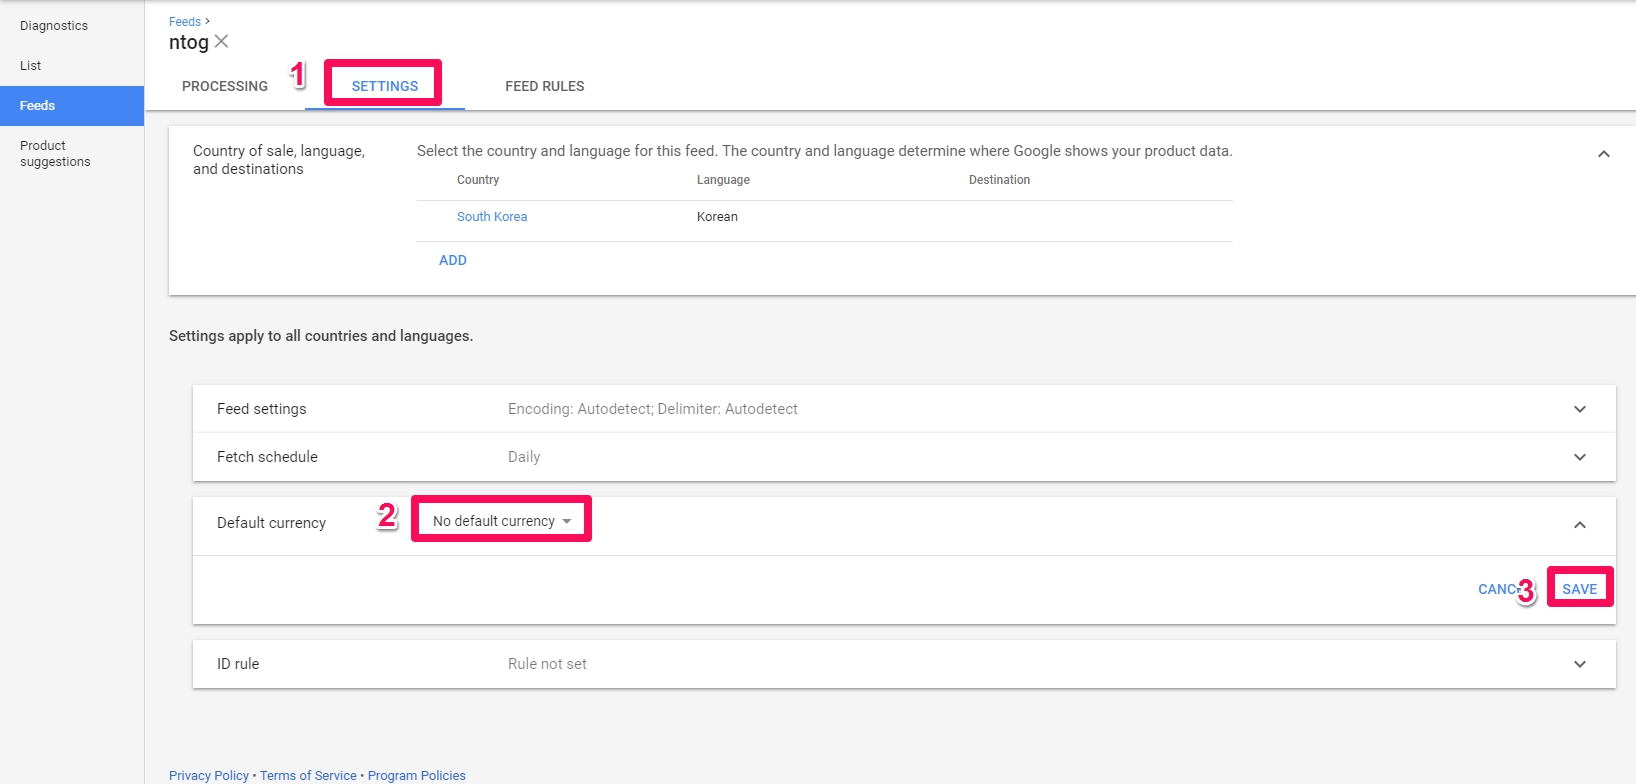
Task: Click the Feeds breadcrumb link
Action: [x=185, y=21]
